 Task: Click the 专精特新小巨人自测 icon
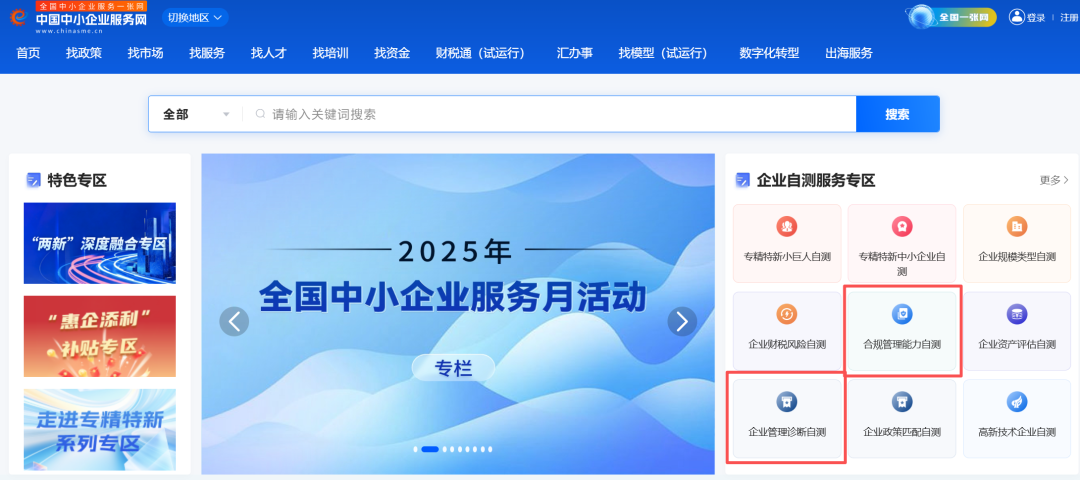pyautogui.click(x=788, y=227)
